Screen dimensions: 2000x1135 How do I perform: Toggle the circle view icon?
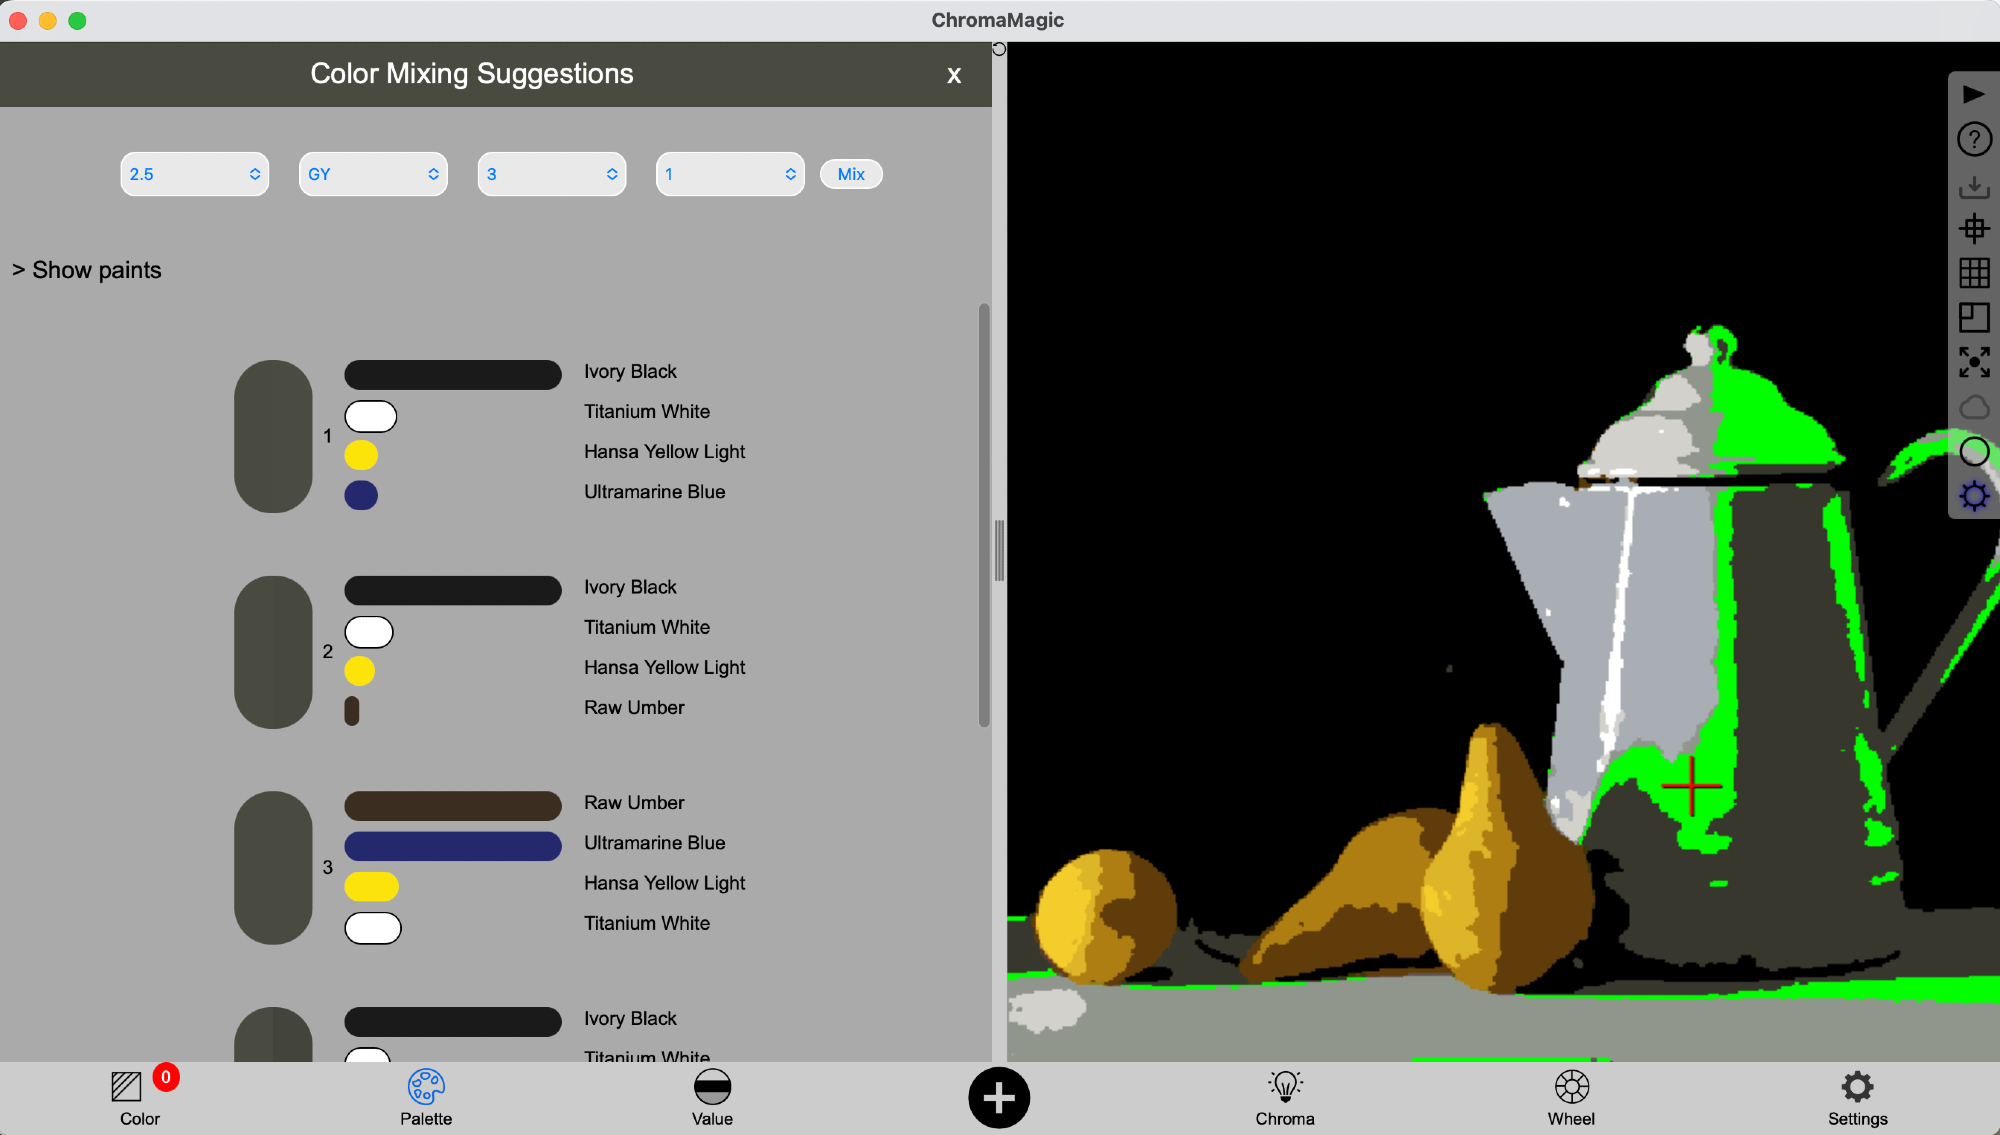(x=1974, y=452)
